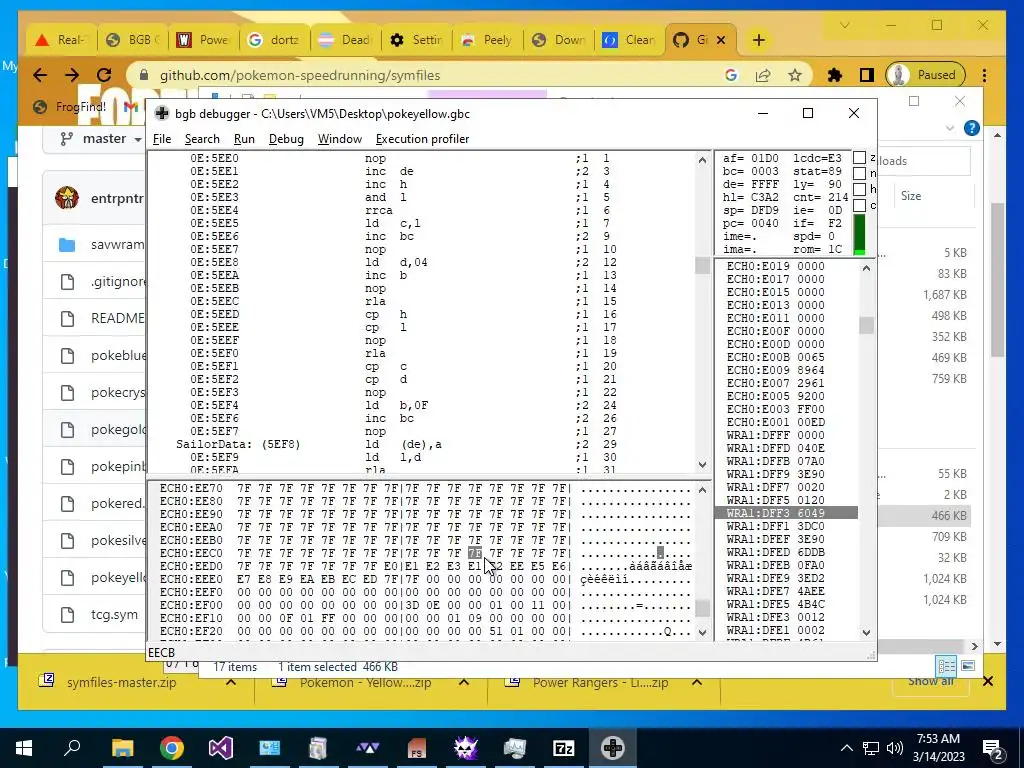Close Chrome's downloads bar

tap(988, 681)
